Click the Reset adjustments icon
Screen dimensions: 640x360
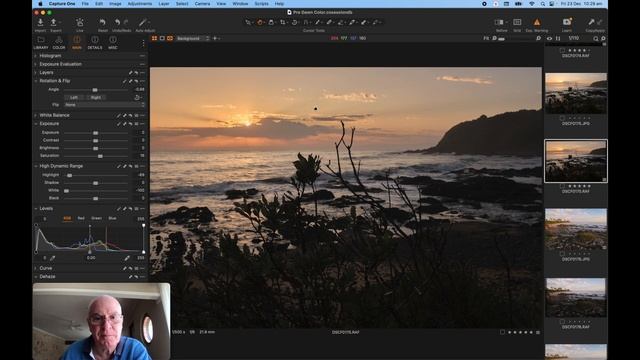click(102, 22)
